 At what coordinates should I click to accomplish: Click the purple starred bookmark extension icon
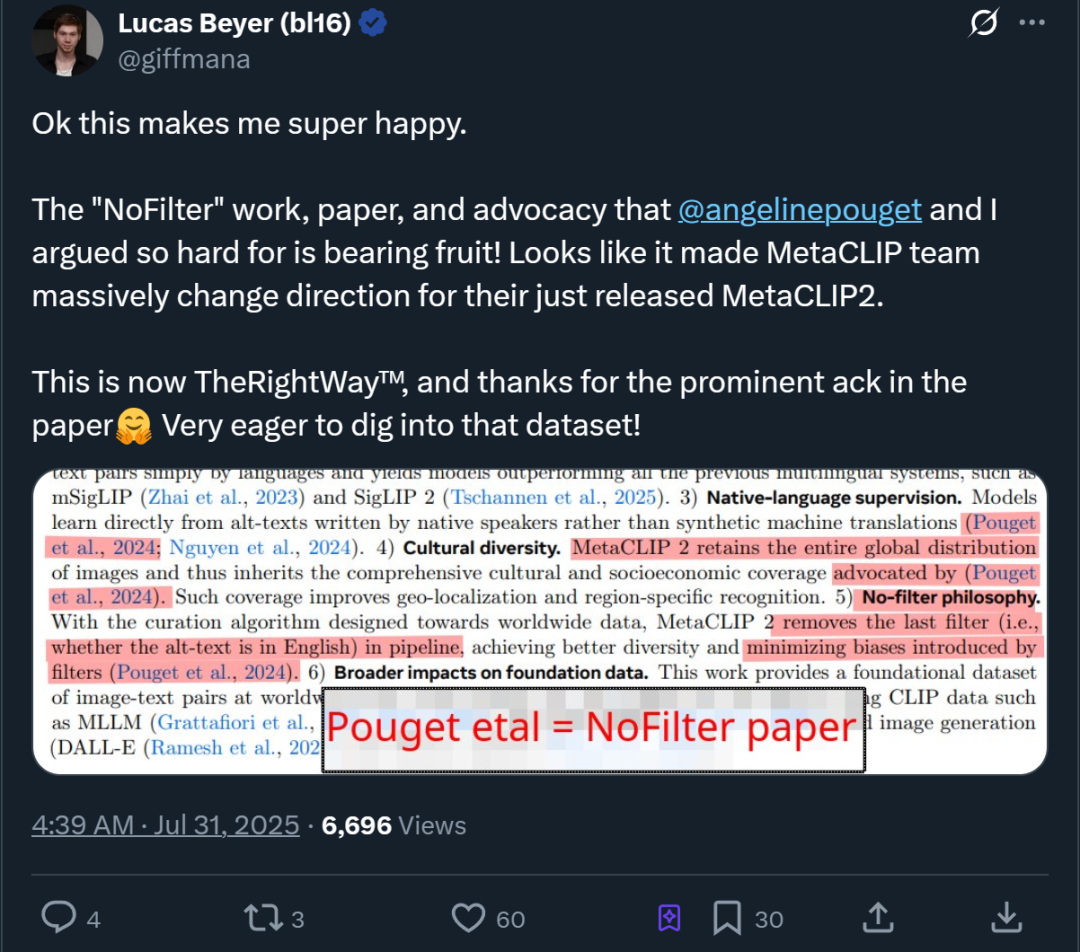(x=669, y=918)
